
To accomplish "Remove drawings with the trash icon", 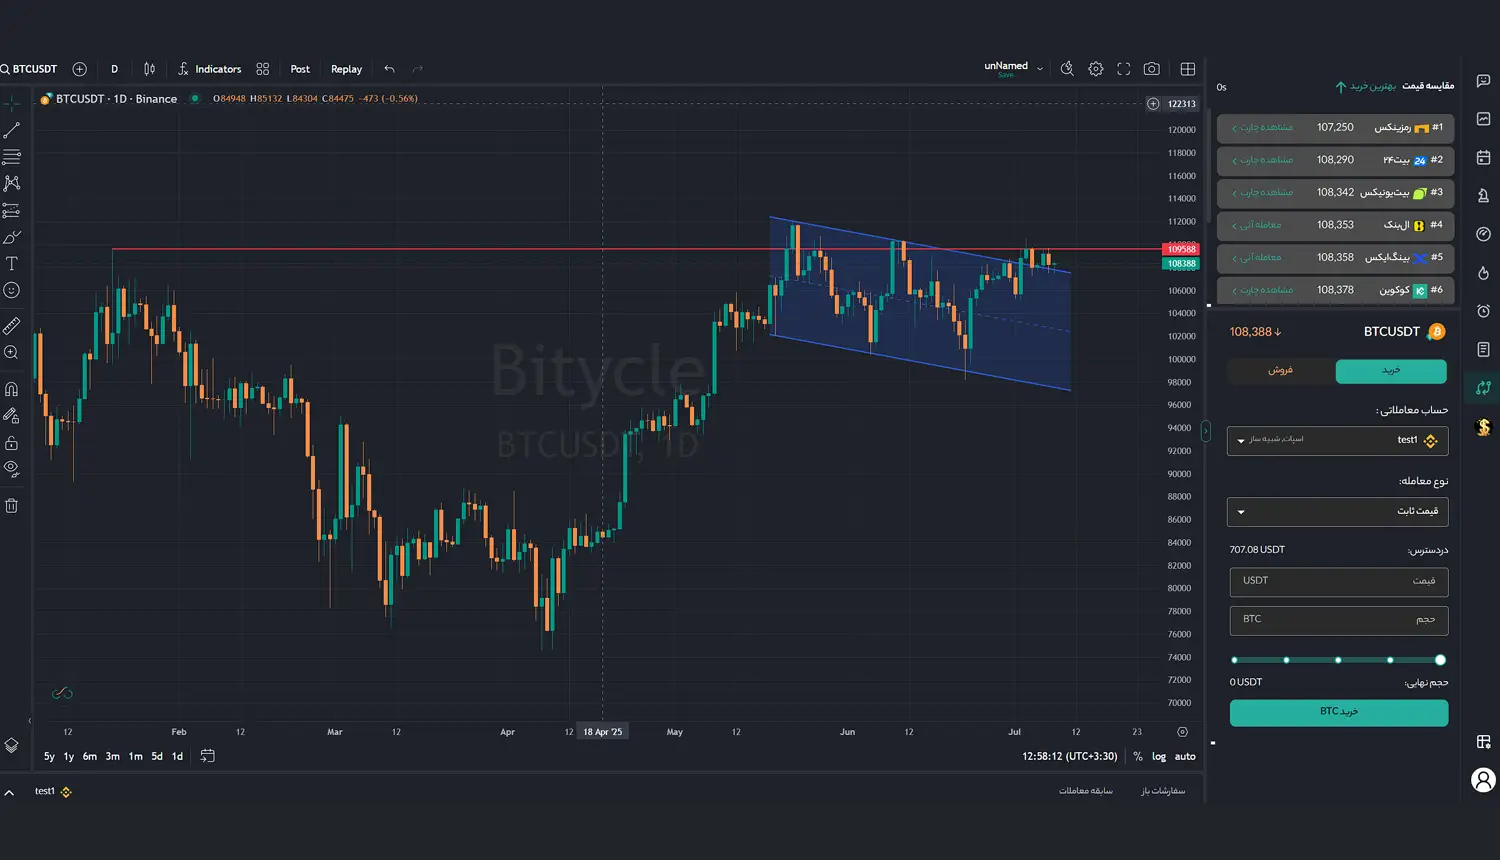I will pyautogui.click(x=12, y=505).
